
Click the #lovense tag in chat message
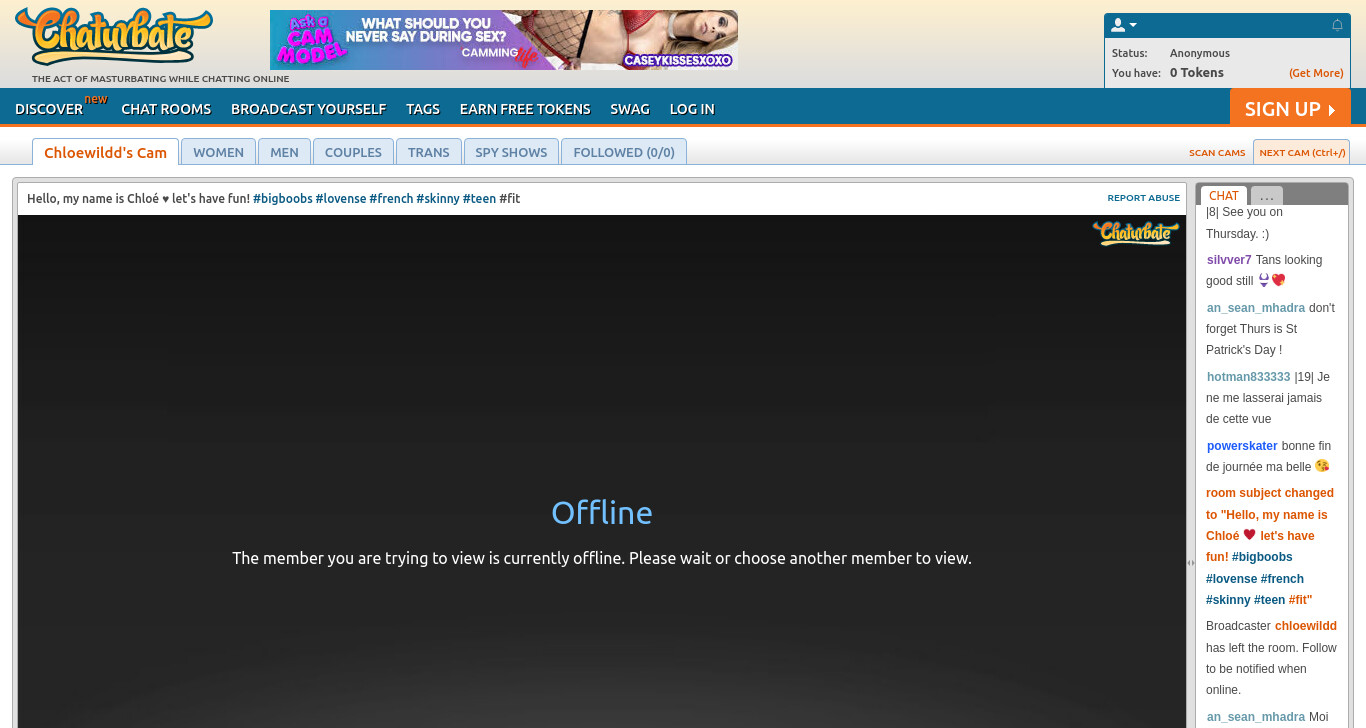(1231, 579)
